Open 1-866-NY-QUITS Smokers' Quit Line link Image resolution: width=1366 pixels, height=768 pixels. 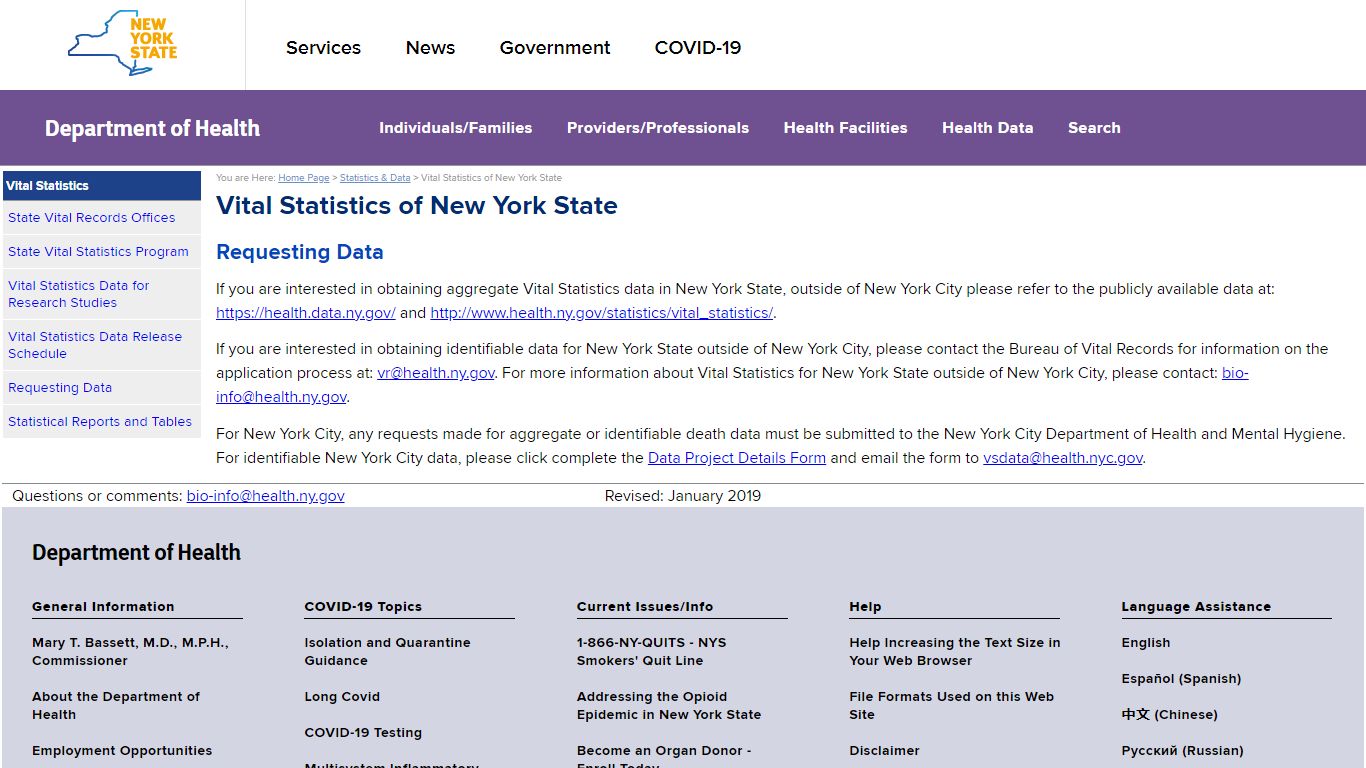[651, 652]
